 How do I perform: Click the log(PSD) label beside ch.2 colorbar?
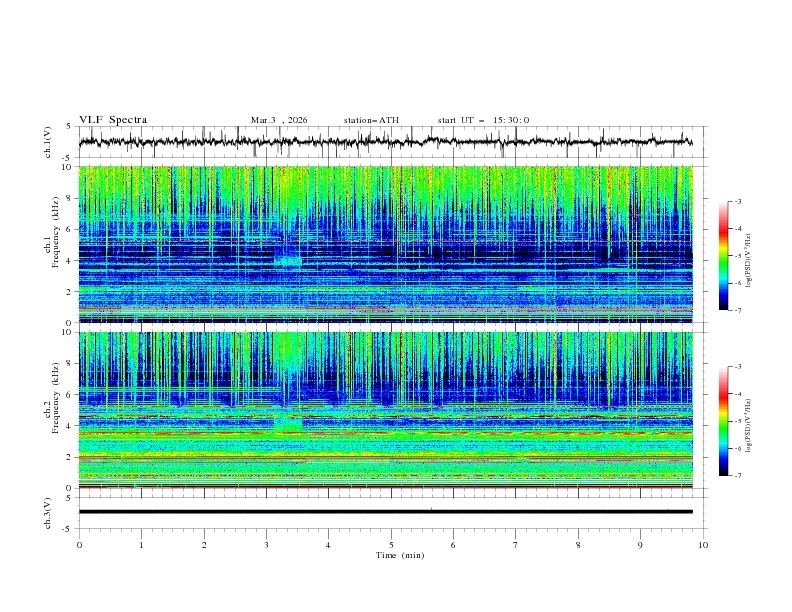coord(749,426)
